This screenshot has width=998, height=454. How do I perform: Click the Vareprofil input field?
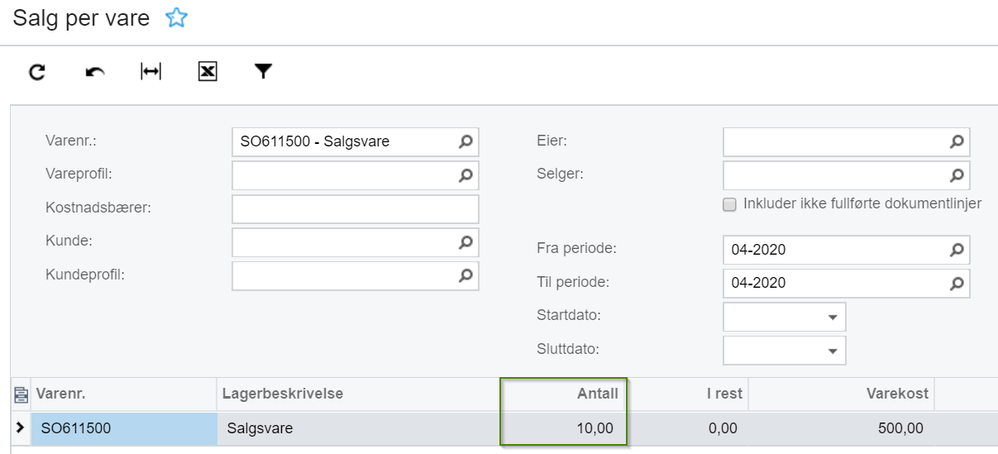355,175
